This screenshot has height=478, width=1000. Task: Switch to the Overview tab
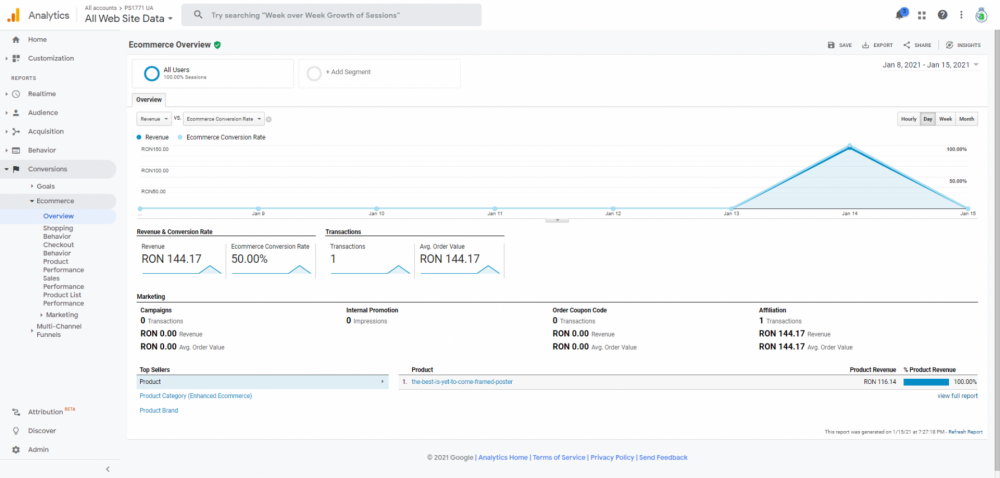click(x=149, y=100)
